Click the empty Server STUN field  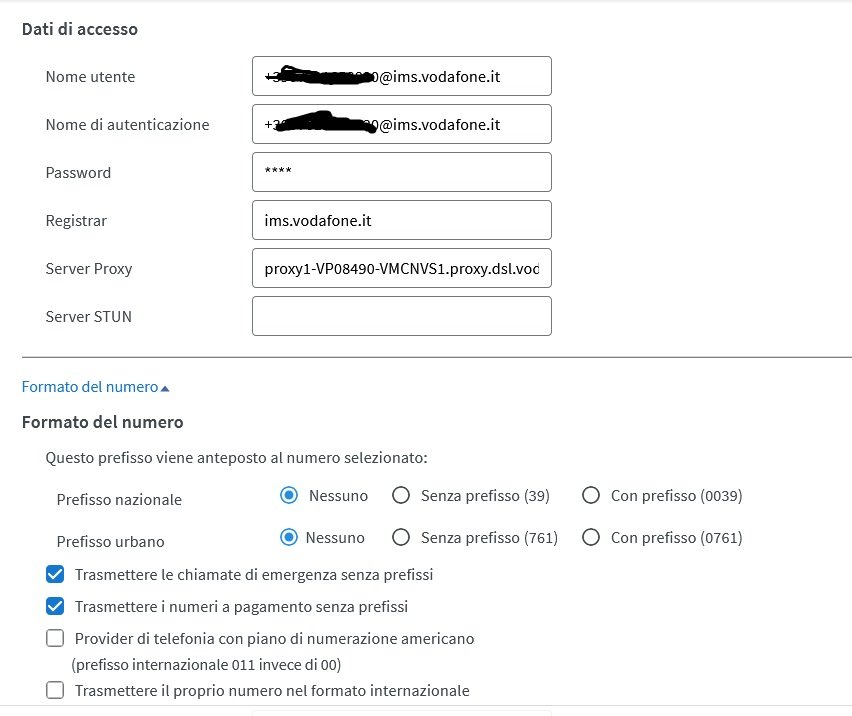point(401,316)
